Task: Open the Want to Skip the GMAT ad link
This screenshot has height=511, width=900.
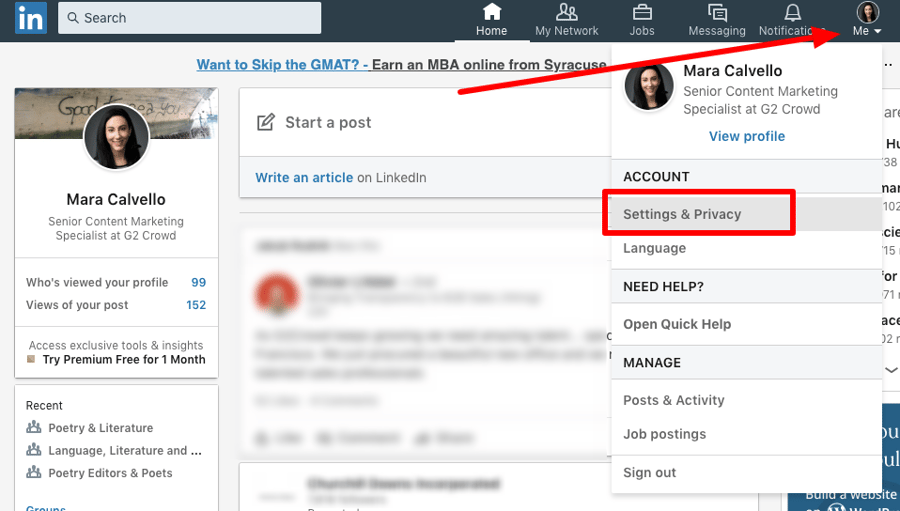Action: coord(401,64)
